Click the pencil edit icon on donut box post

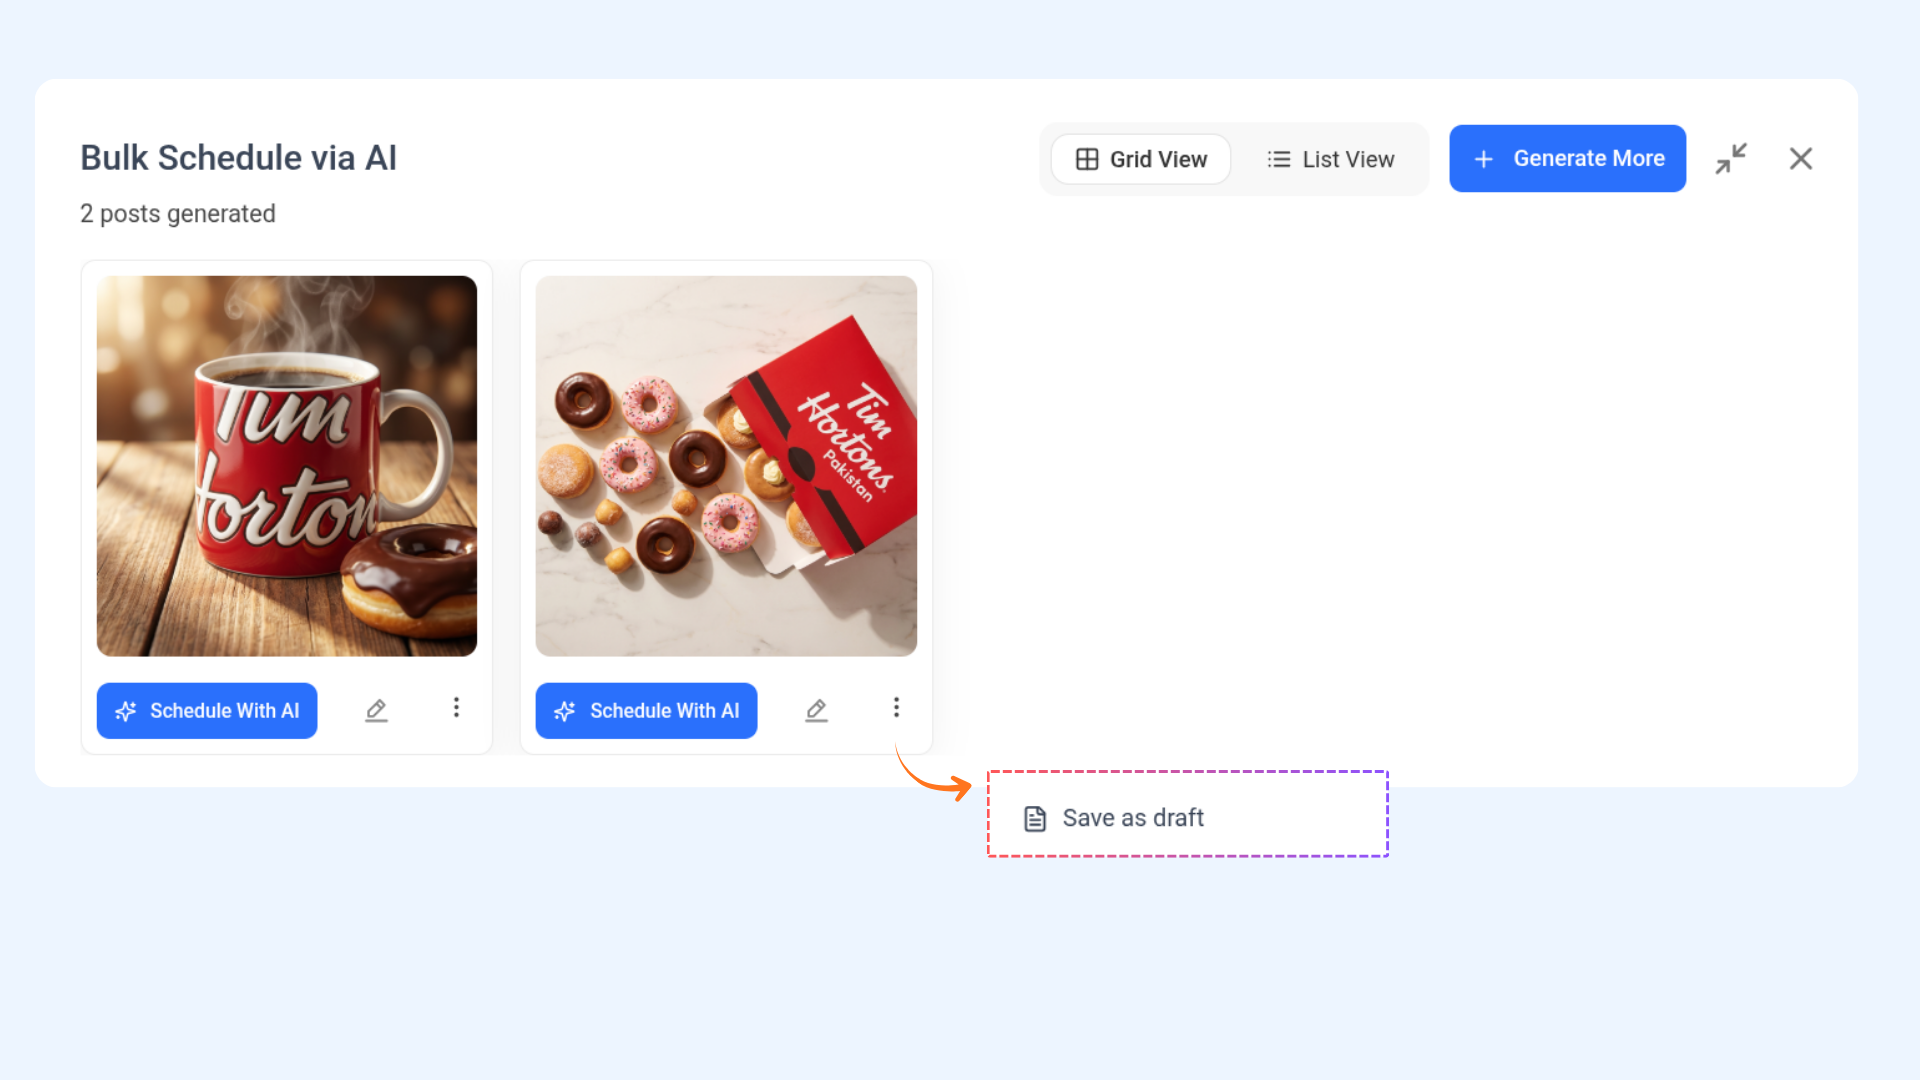click(816, 710)
